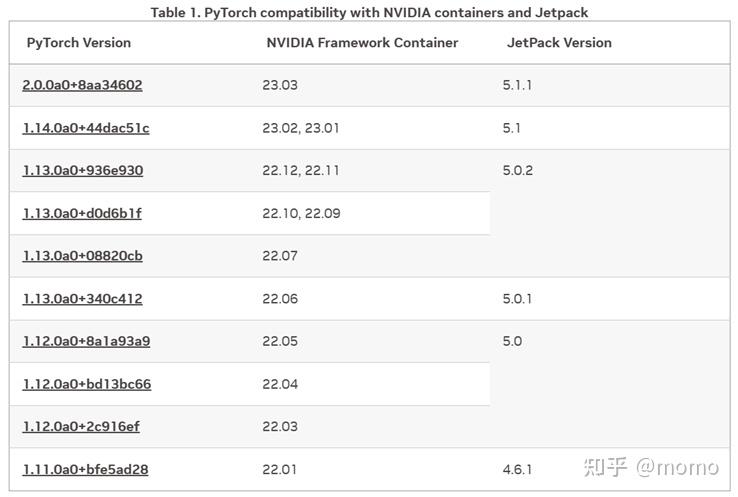Click the 22.12, 22.11 container cell
Image resolution: width=738 pixels, height=497 pixels.
(301, 170)
